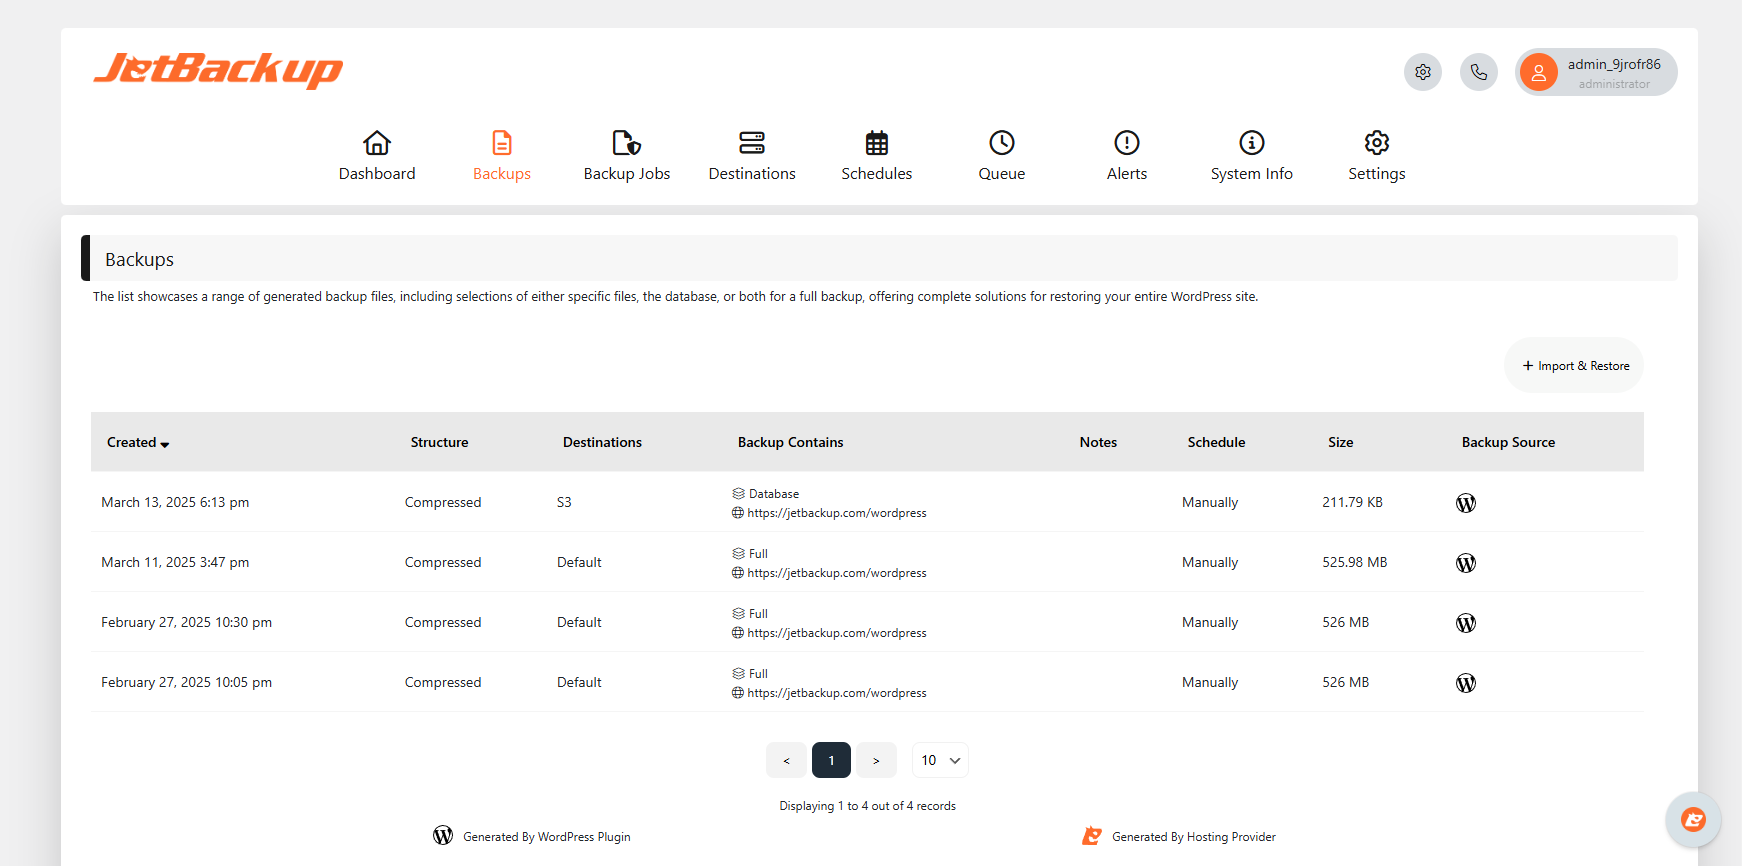Click the Import & Restore button
The image size is (1742, 866).
click(x=1574, y=366)
